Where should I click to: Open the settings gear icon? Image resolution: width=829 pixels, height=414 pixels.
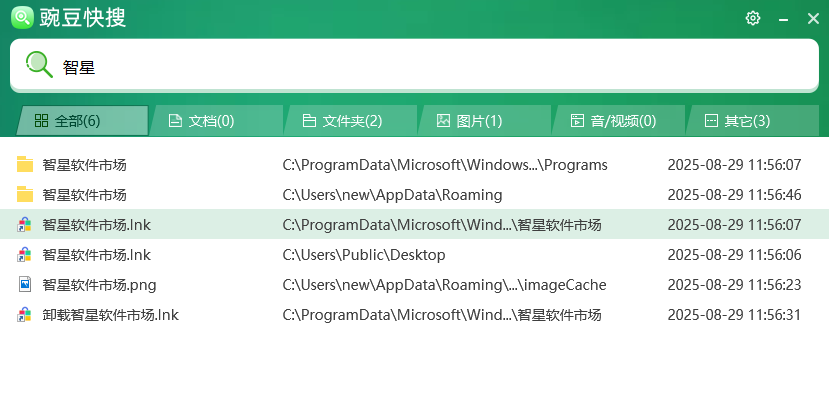pos(752,19)
